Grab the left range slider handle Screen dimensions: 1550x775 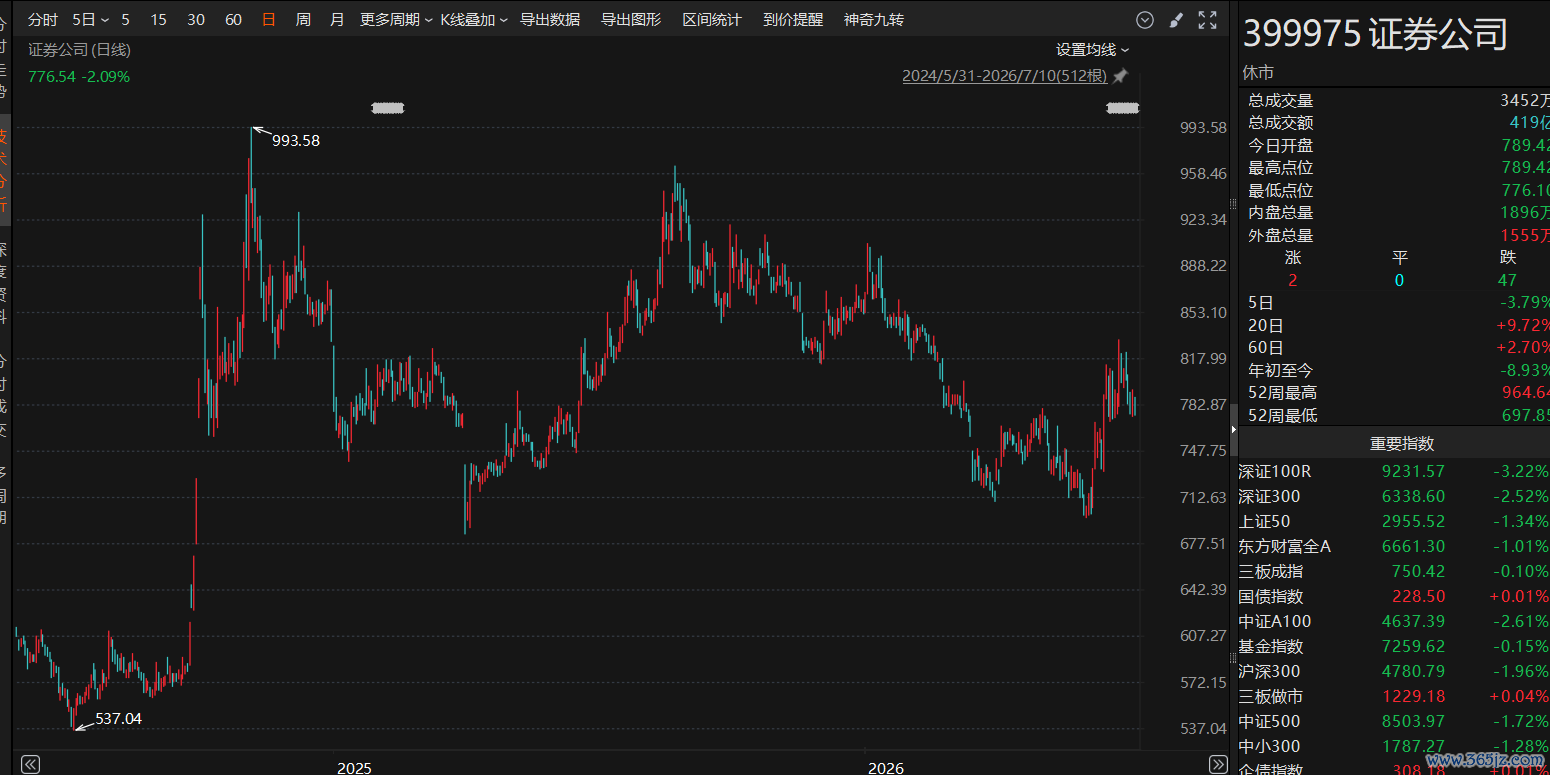click(x=387, y=108)
